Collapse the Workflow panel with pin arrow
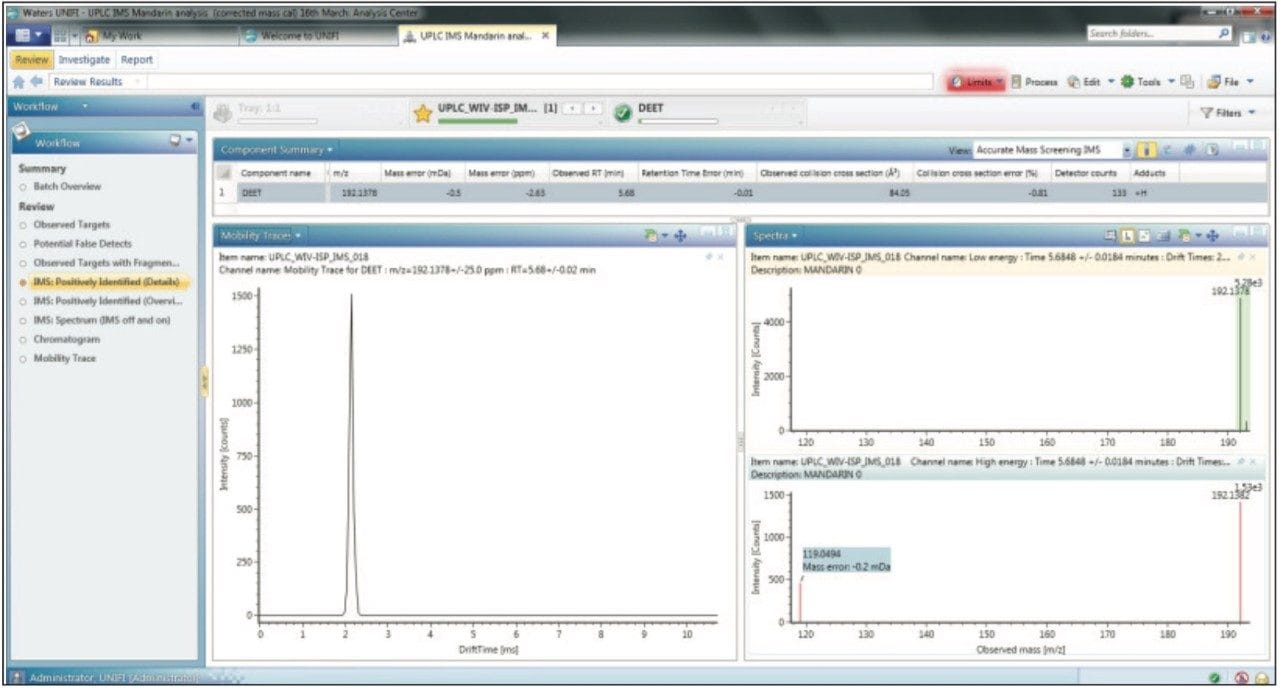Screen dimensions: 1280x689 pos(194,106)
